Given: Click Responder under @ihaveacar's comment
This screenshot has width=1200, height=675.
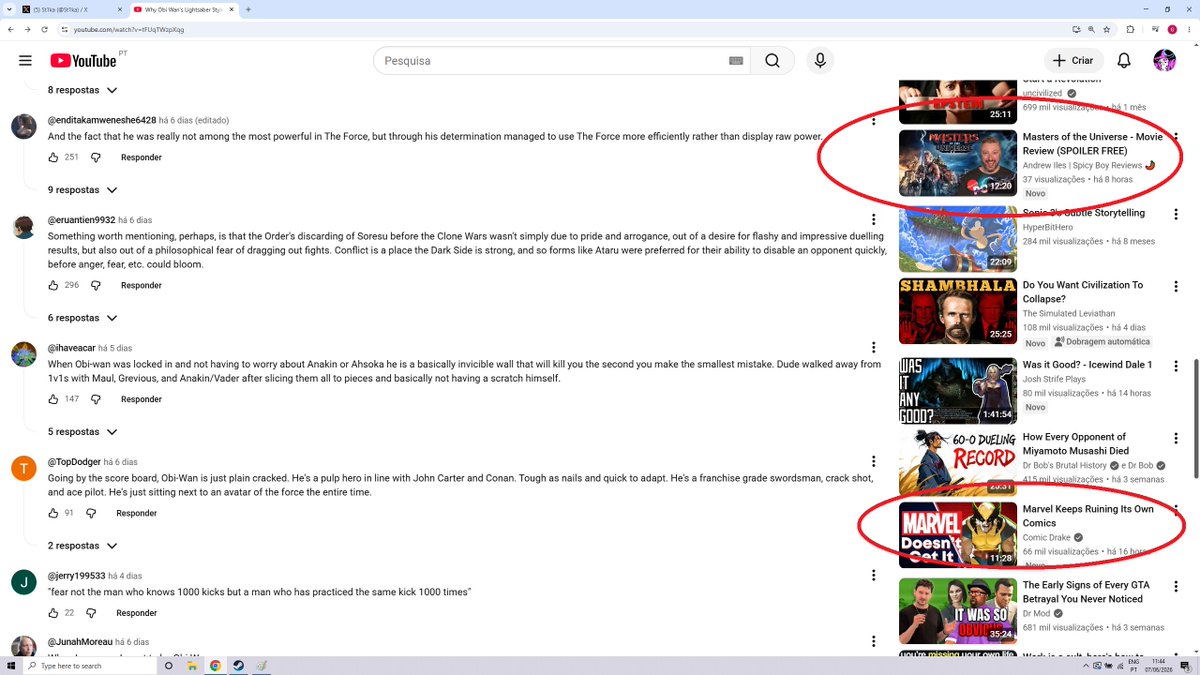Looking at the screenshot, I should 141,399.
